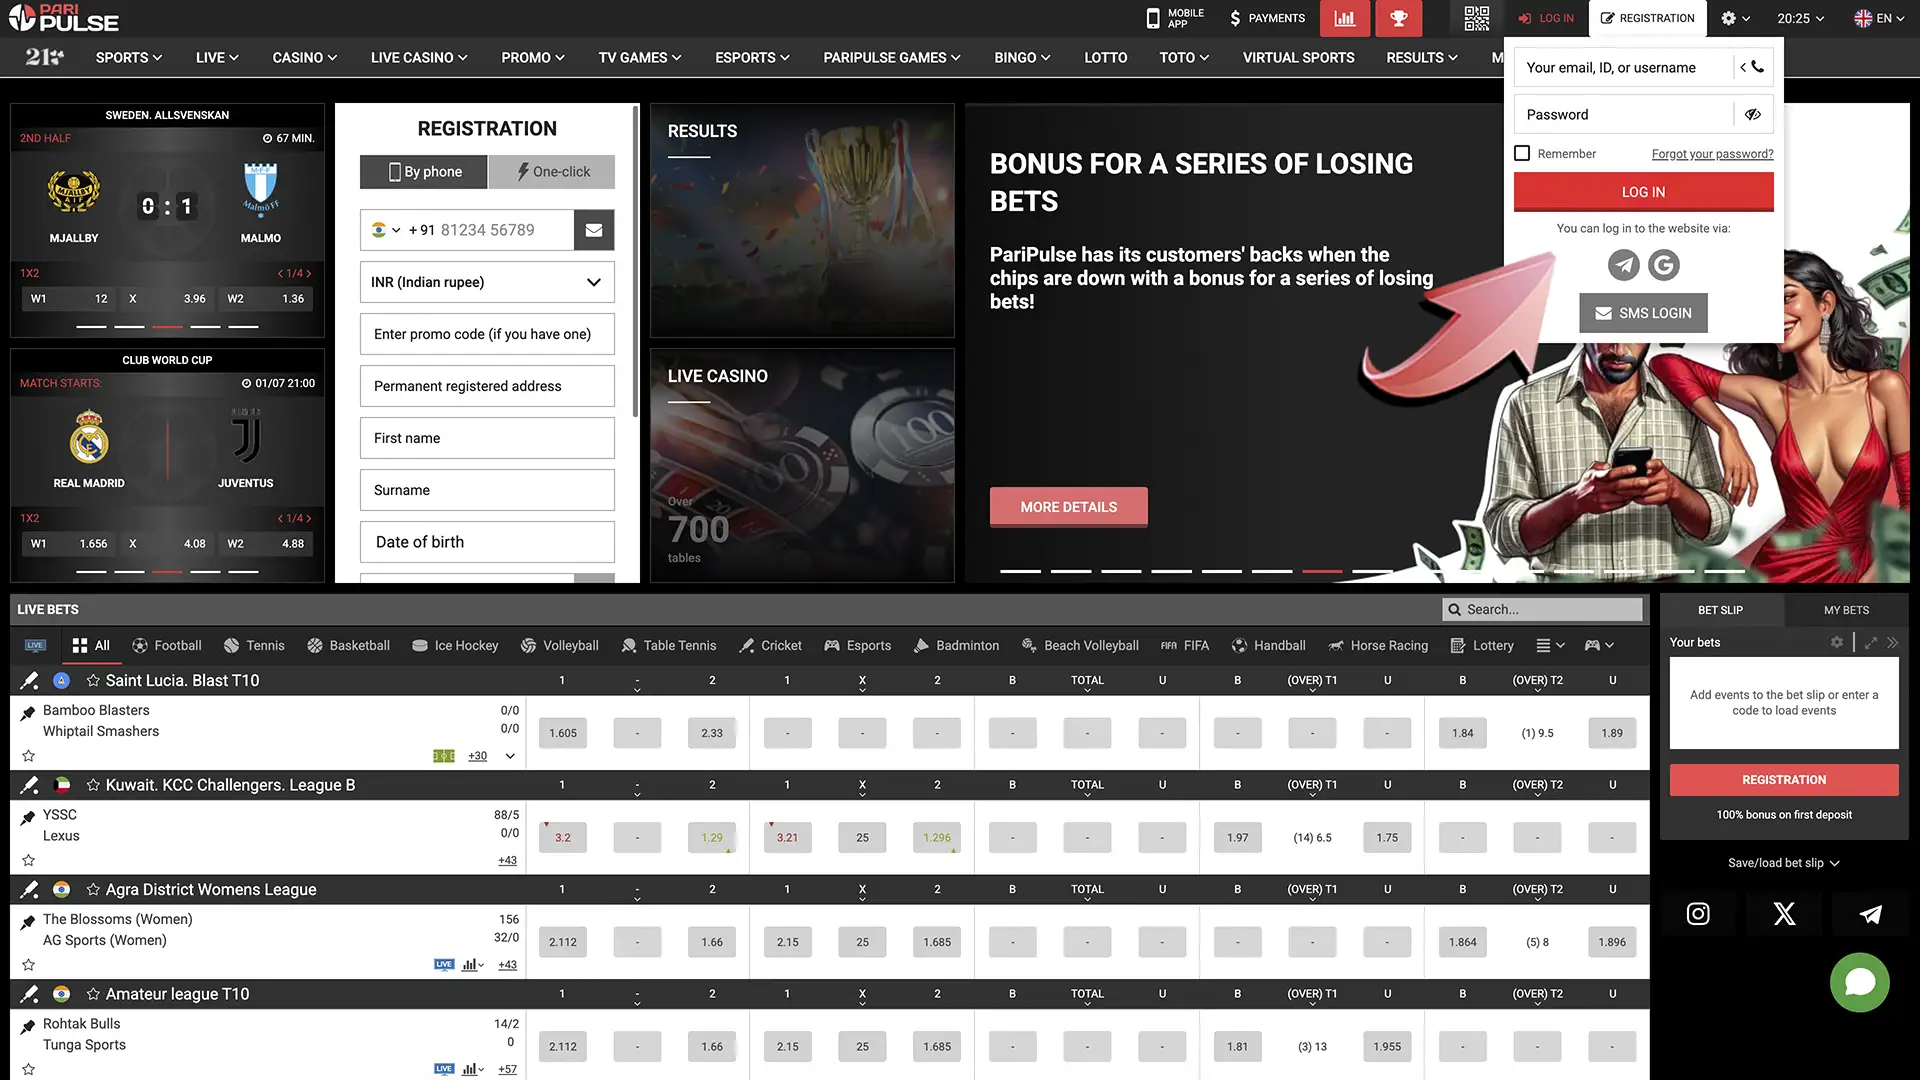Filter live bets by Football

tap(167, 646)
